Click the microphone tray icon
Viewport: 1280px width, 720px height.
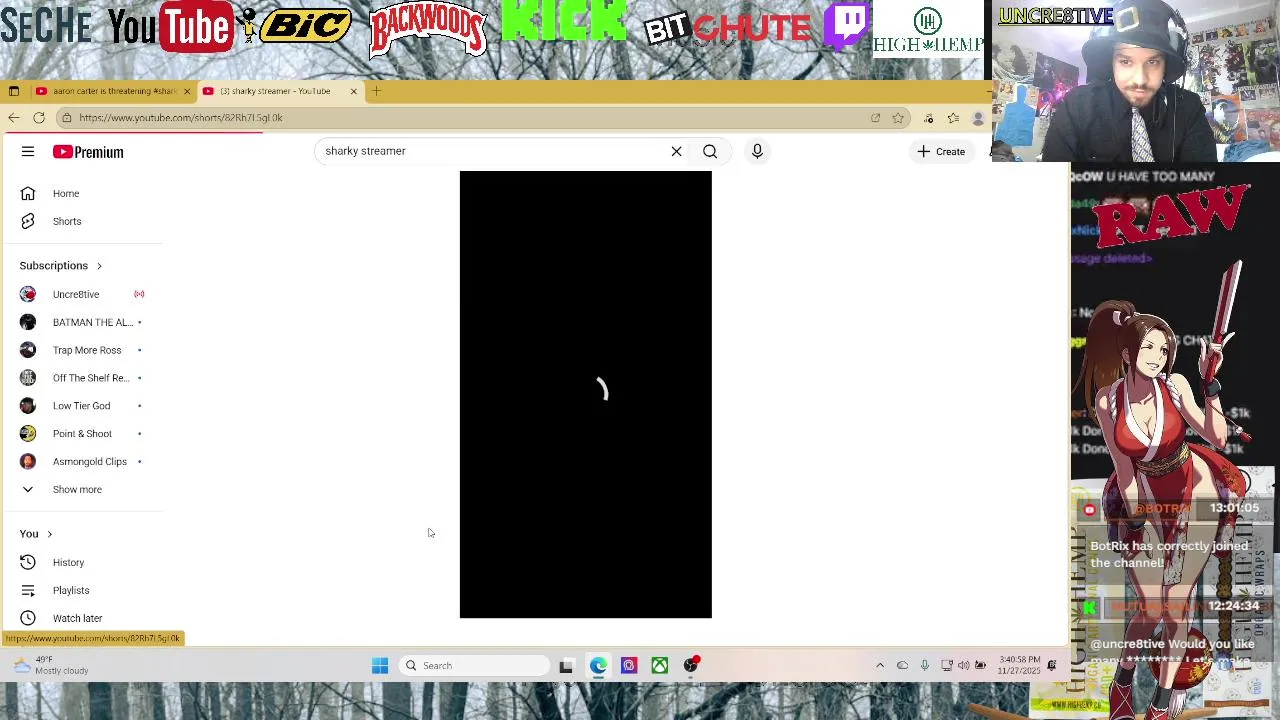[925, 666]
